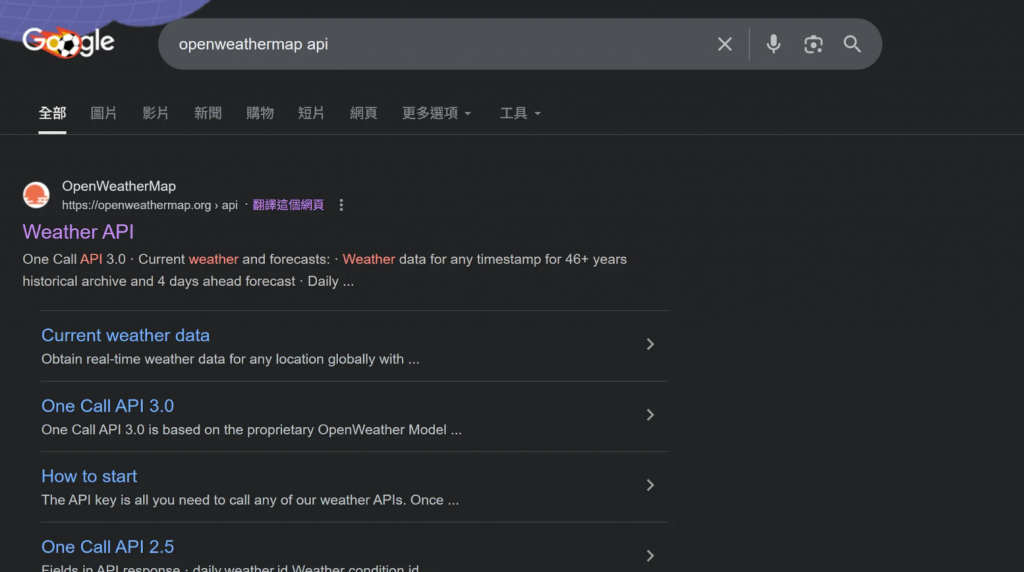Screen dimensions: 1024x572
Task: Open the 購物 tab
Action: pos(260,113)
